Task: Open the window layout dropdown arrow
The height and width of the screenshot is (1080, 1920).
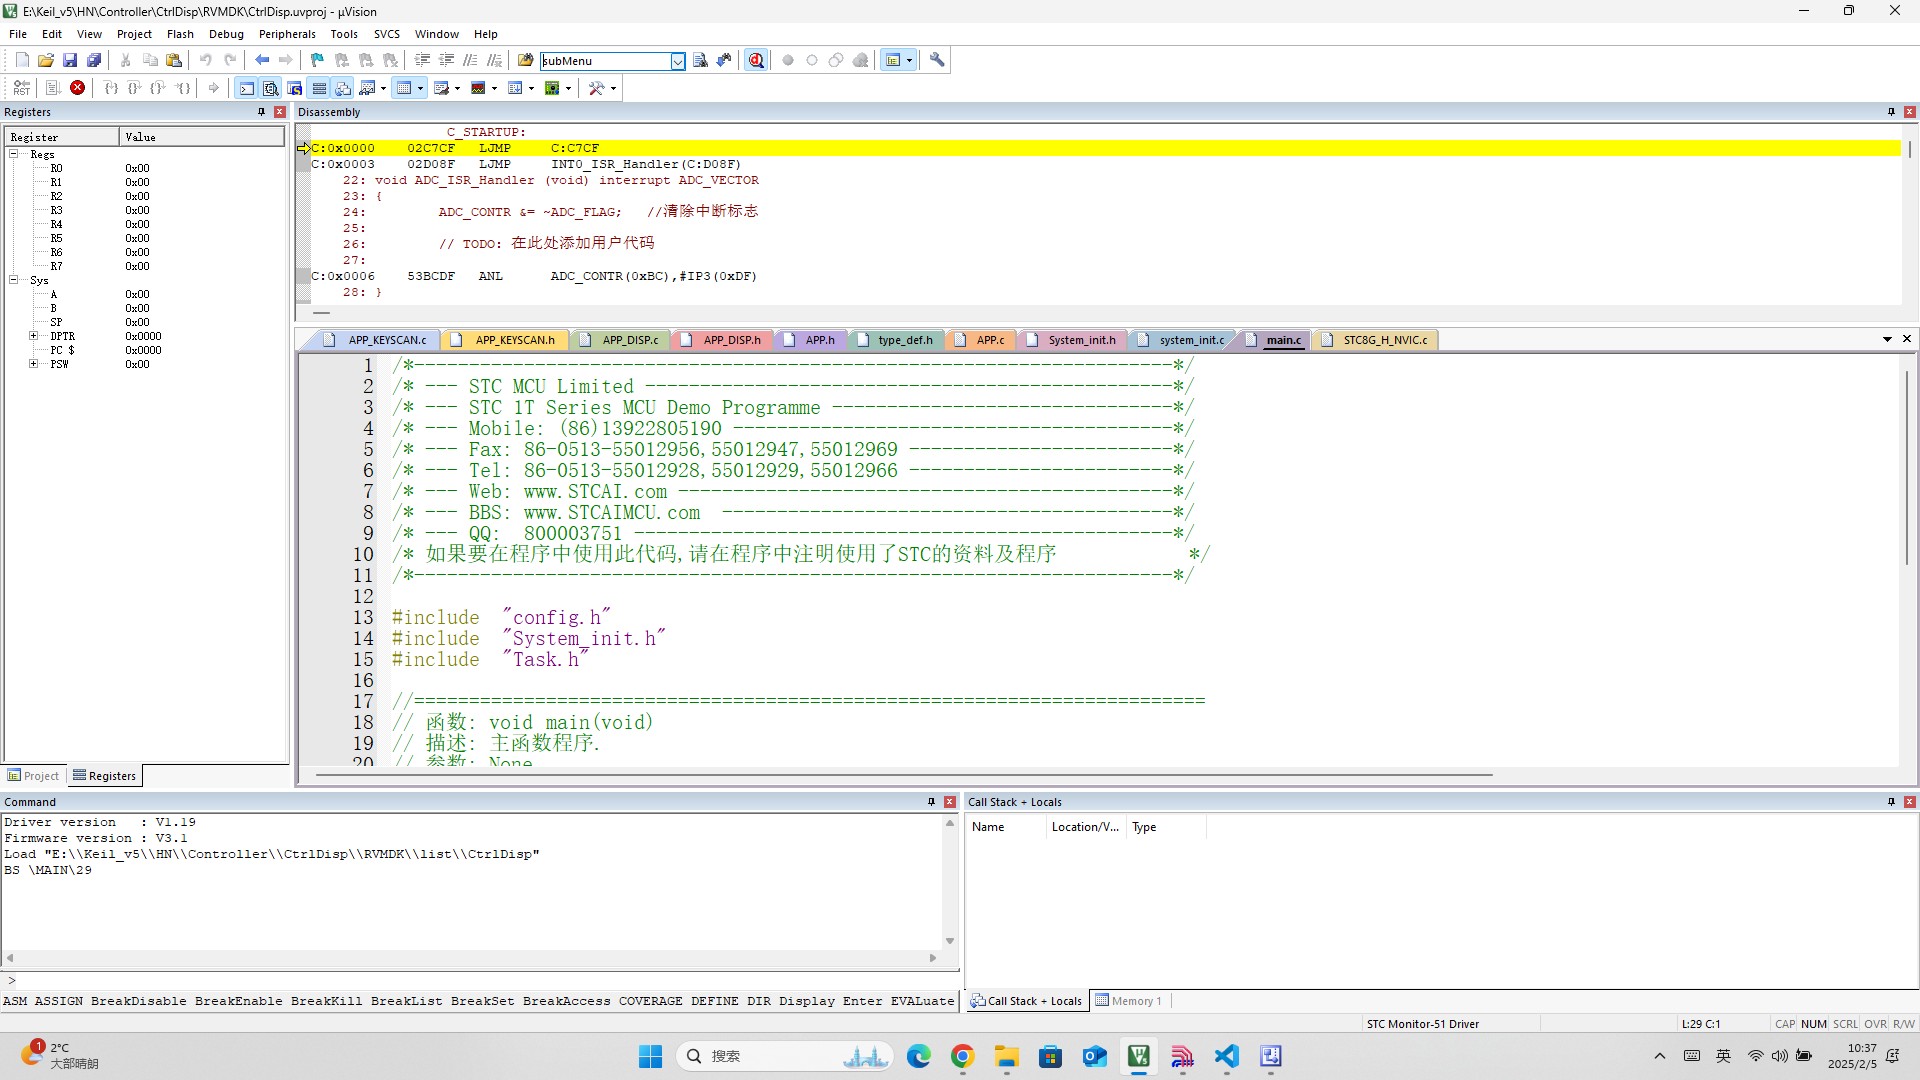Action: coord(909,60)
